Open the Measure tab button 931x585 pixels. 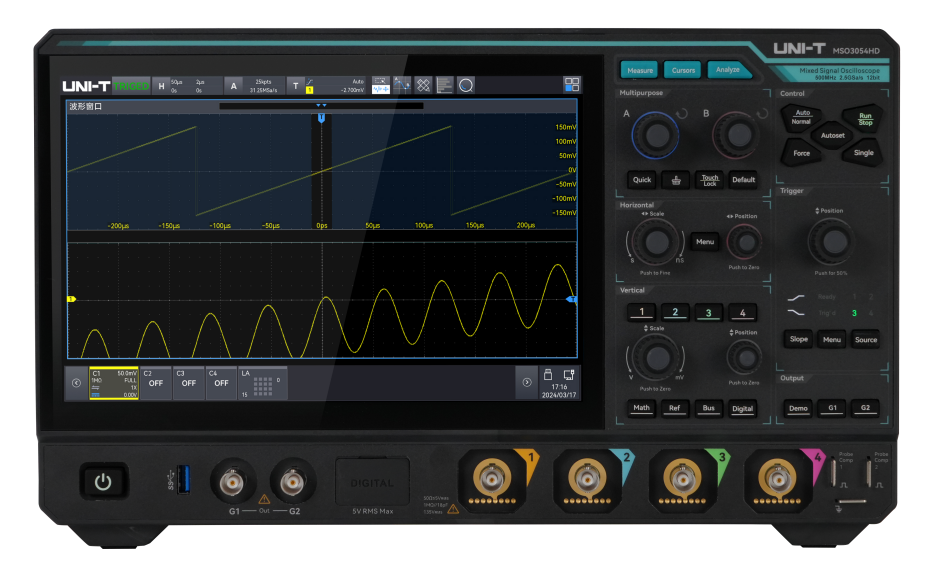[640, 70]
